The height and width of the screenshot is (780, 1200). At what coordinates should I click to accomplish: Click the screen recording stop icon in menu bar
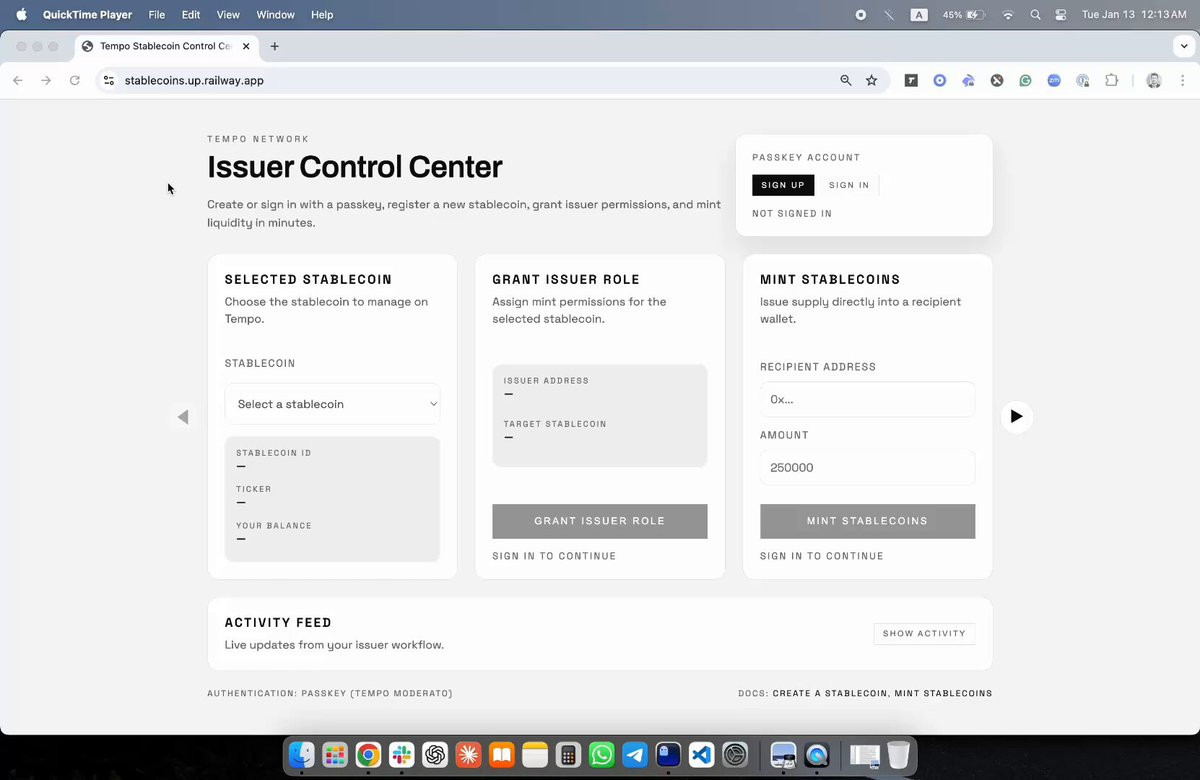pos(861,15)
